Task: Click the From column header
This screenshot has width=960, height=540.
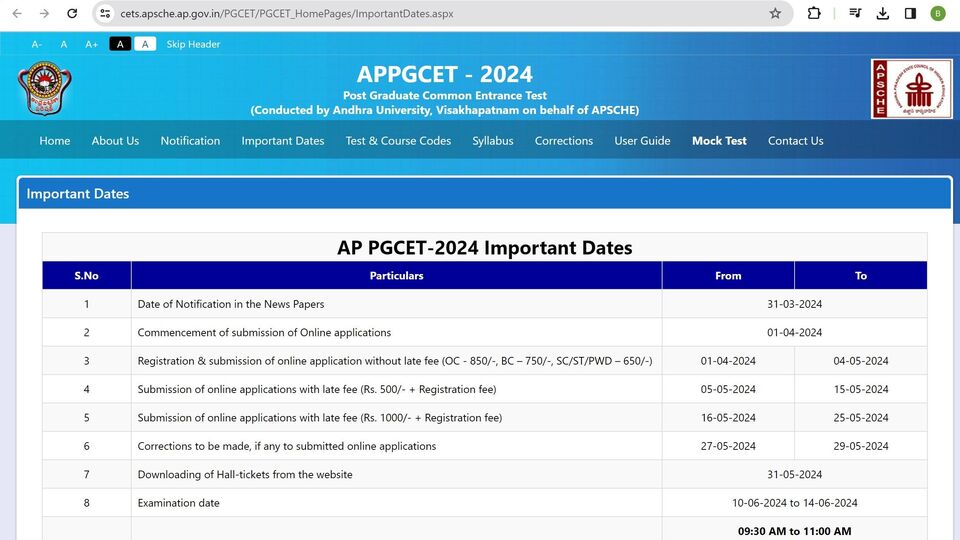Action: coord(728,276)
